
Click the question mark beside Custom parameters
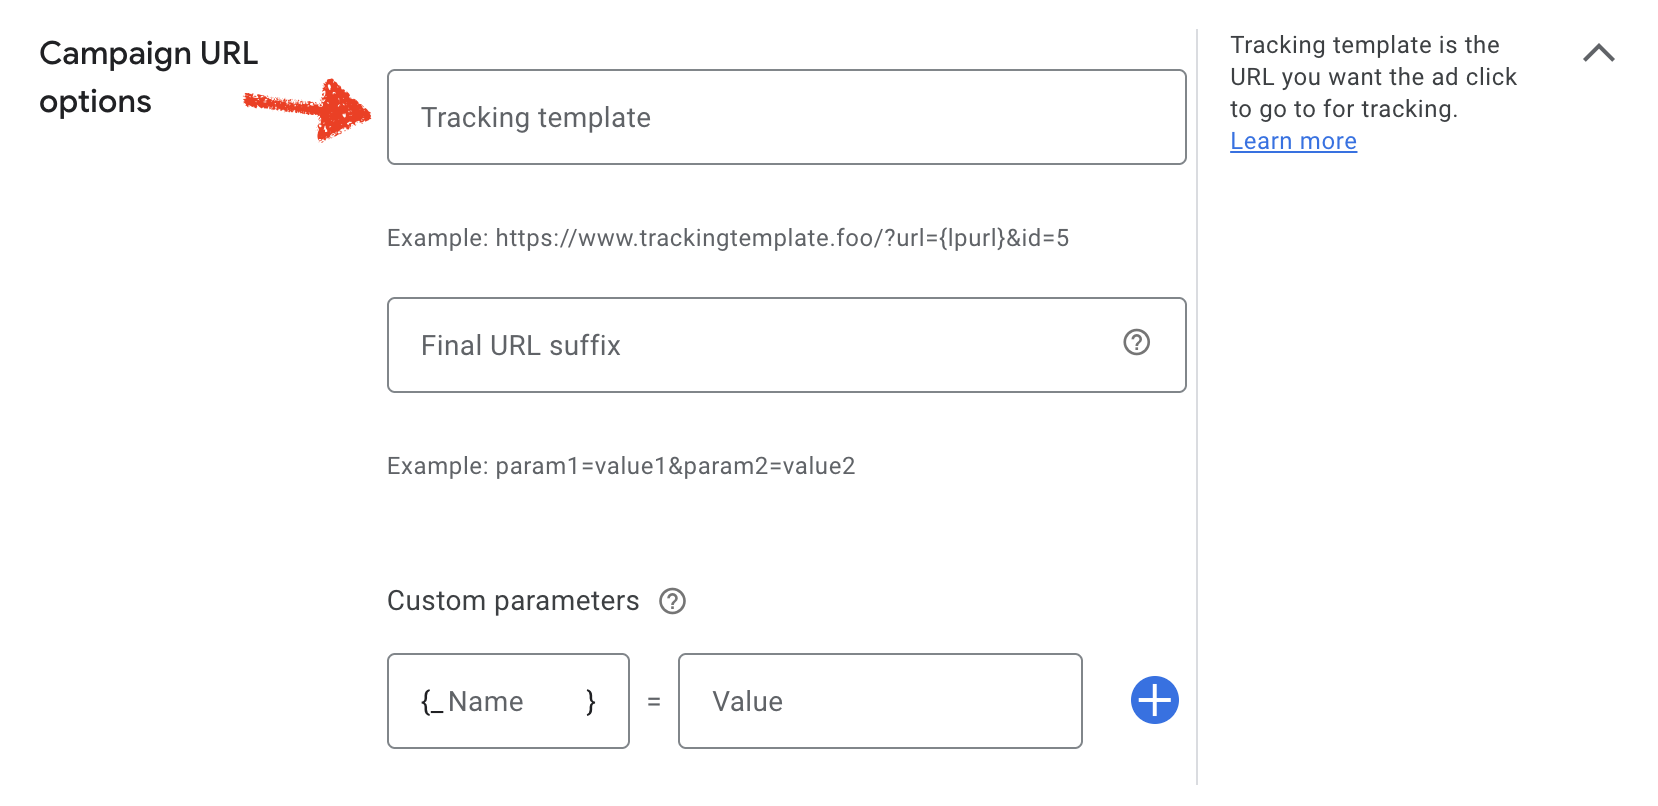(x=673, y=601)
